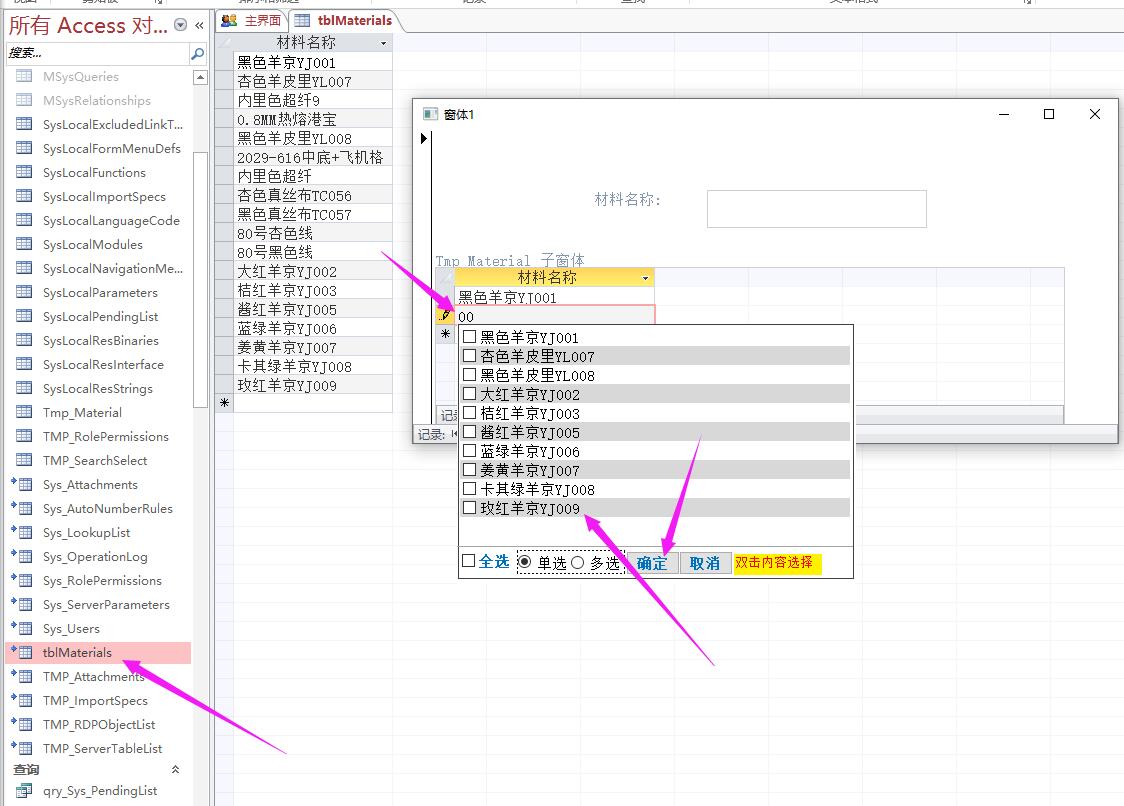Check the 卡其绿羊京YJ008 checkbox
The height and width of the screenshot is (806, 1124).
coord(470,488)
